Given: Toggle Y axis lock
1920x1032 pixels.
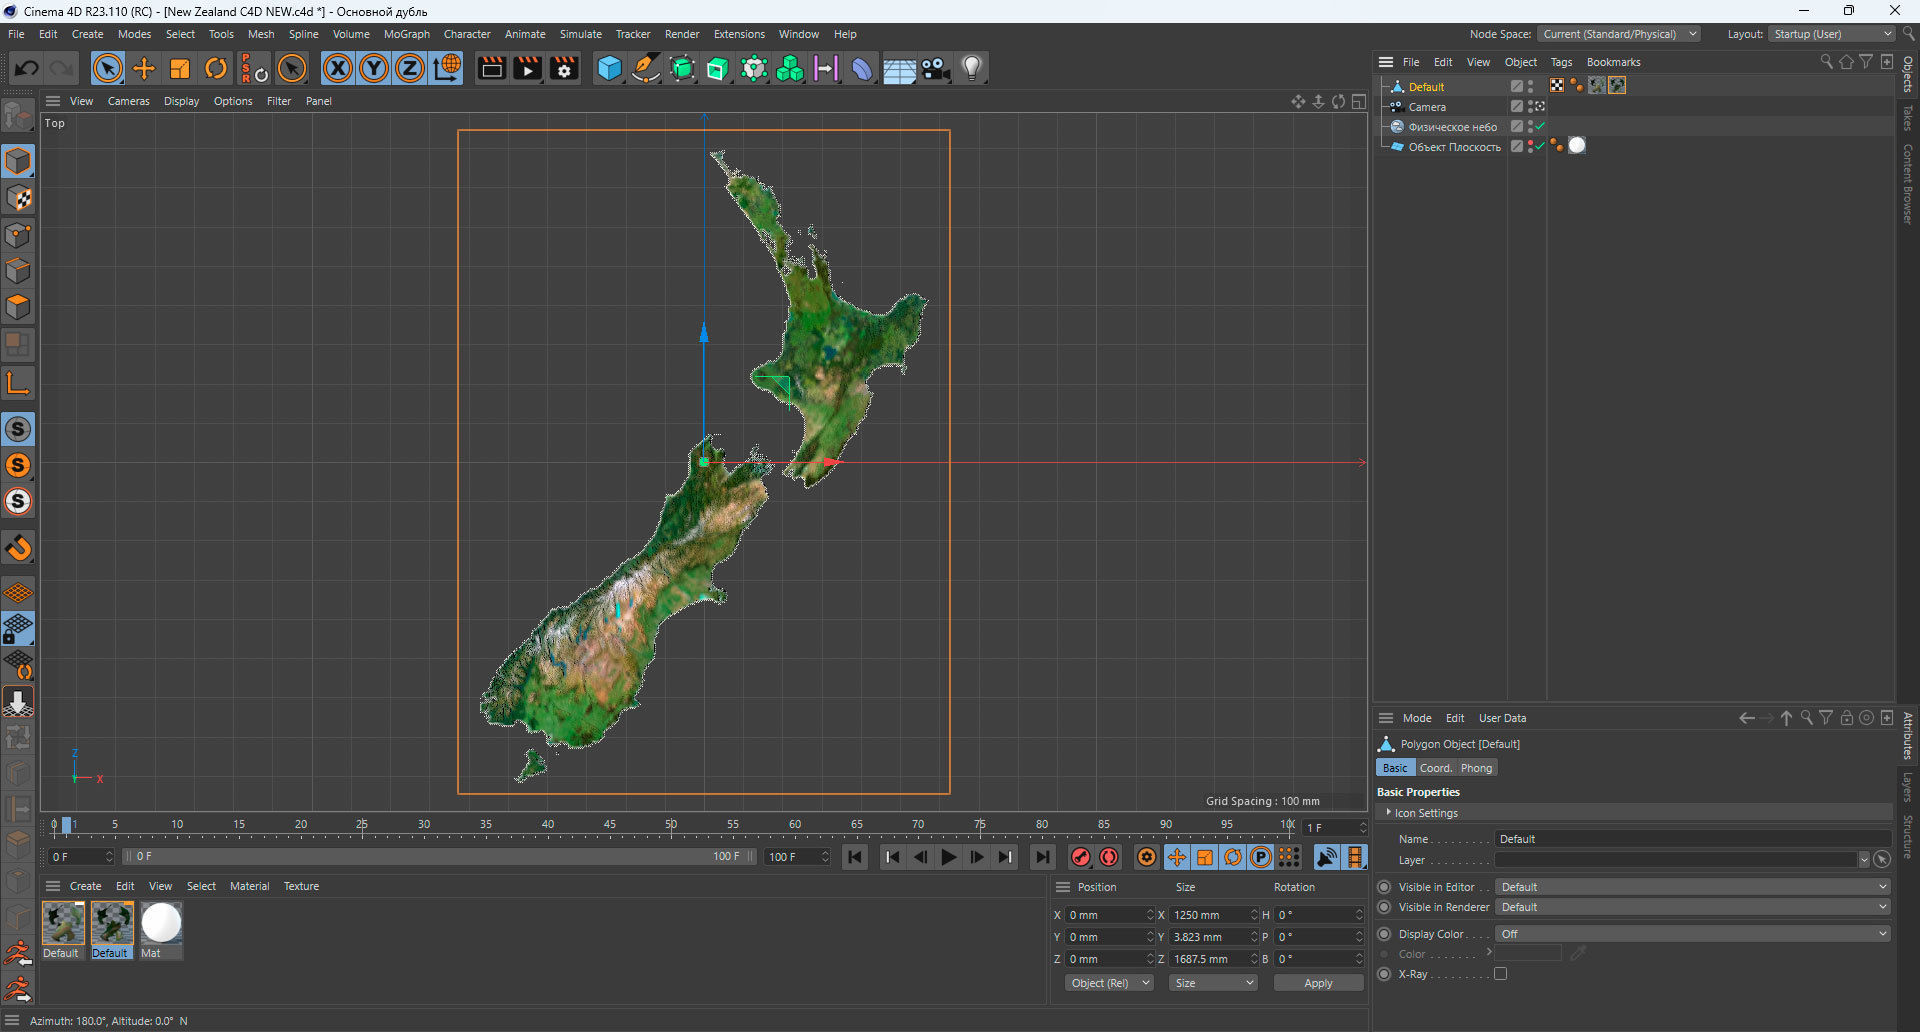Looking at the screenshot, I should click(374, 68).
